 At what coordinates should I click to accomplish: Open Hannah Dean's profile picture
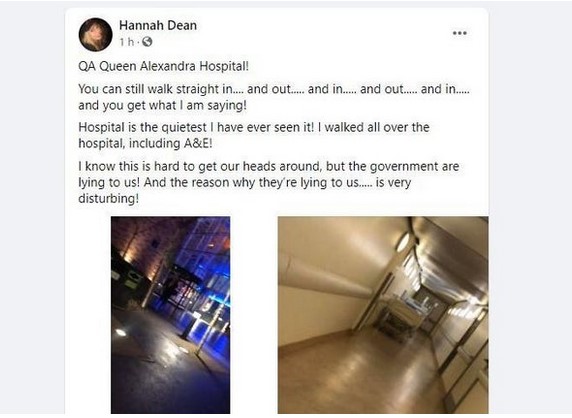point(96,34)
